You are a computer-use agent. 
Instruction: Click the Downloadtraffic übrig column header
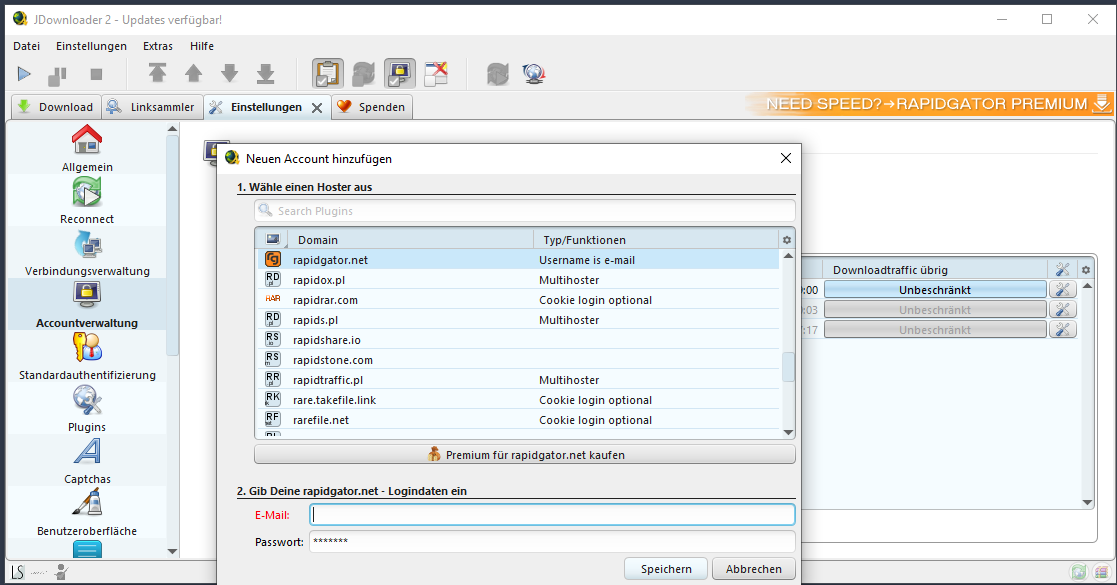coord(935,269)
